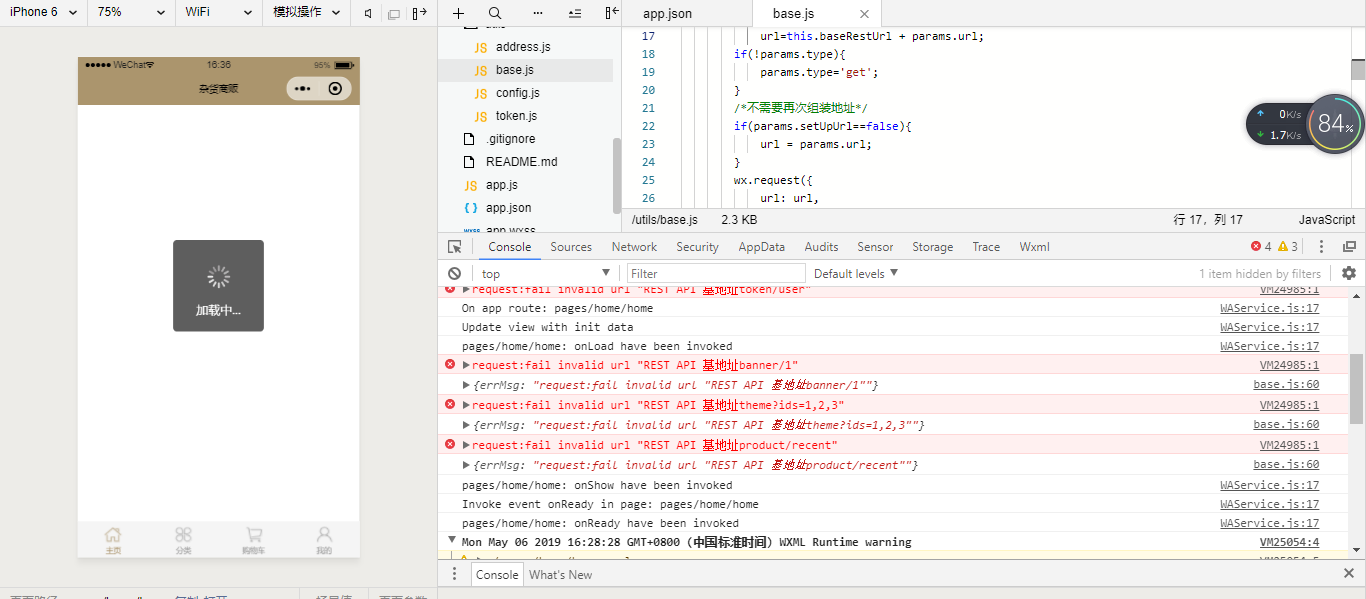This screenshot has width=1366, height=599.
Task: Open base.js:60 link for banner/1 errMsg
Action: 1287,385
